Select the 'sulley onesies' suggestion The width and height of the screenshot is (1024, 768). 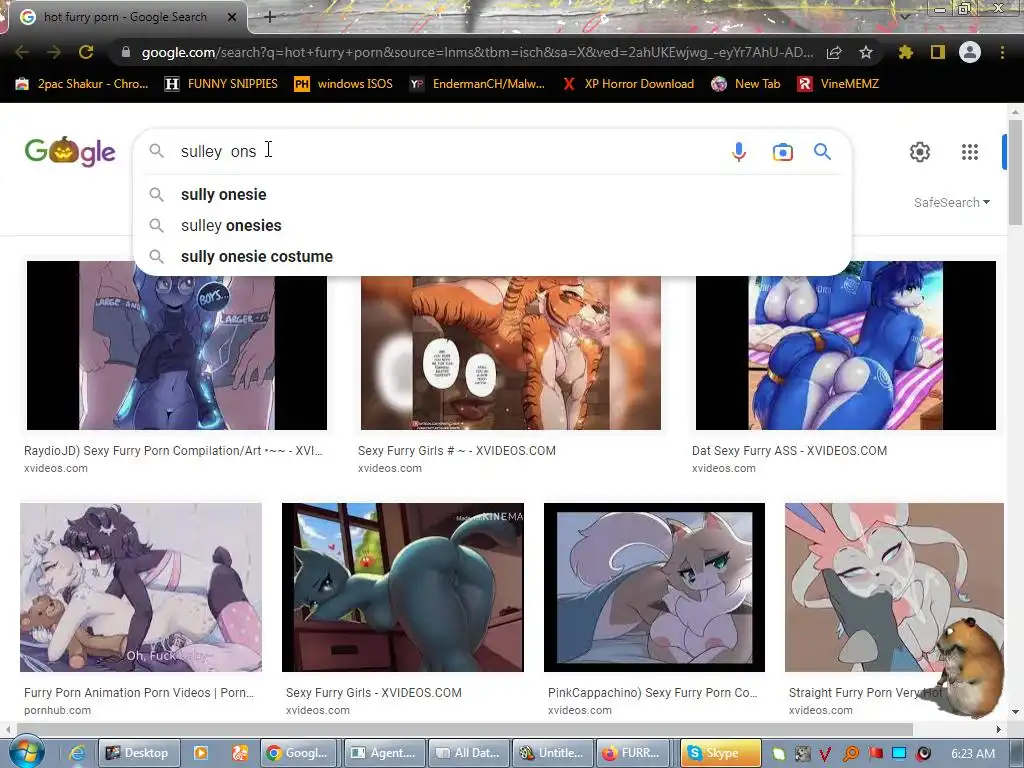coord(492,225)
